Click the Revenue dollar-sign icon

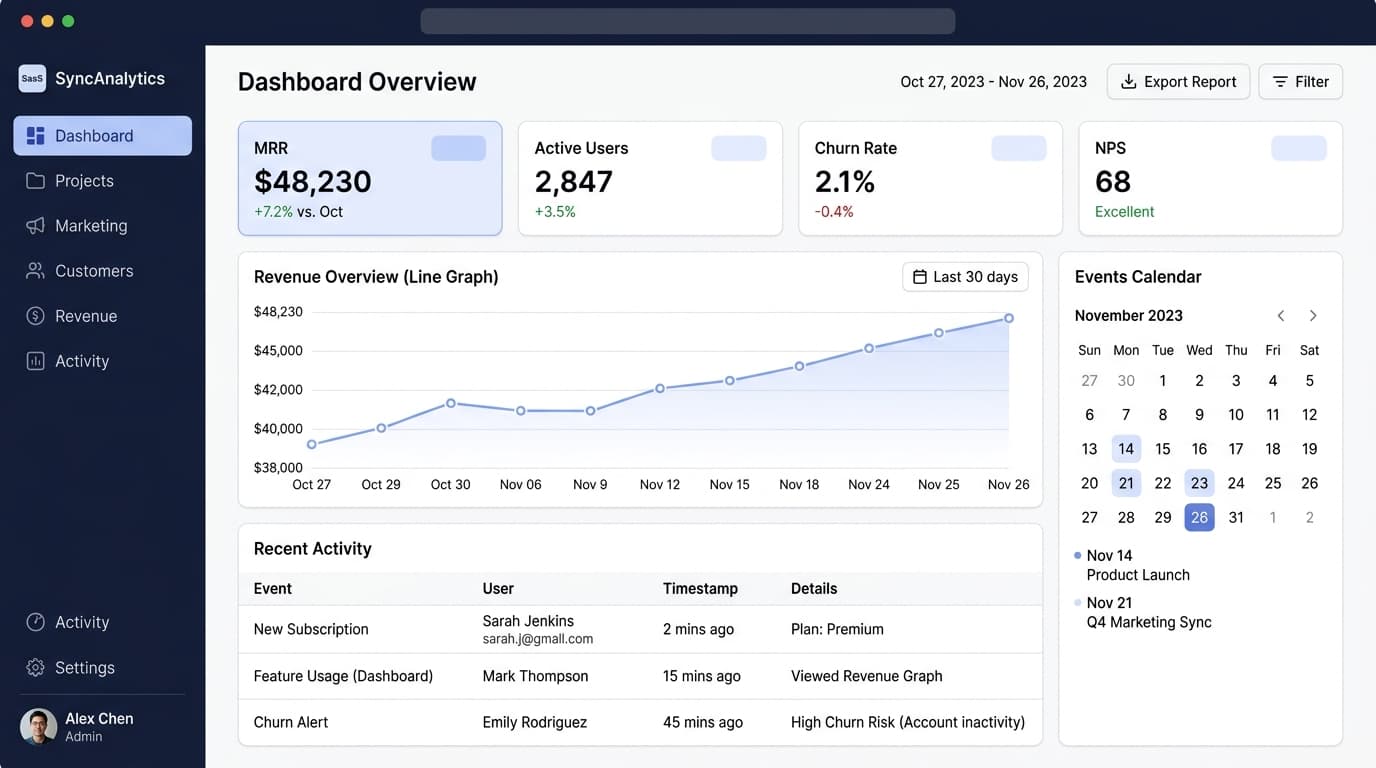[35, 316]
